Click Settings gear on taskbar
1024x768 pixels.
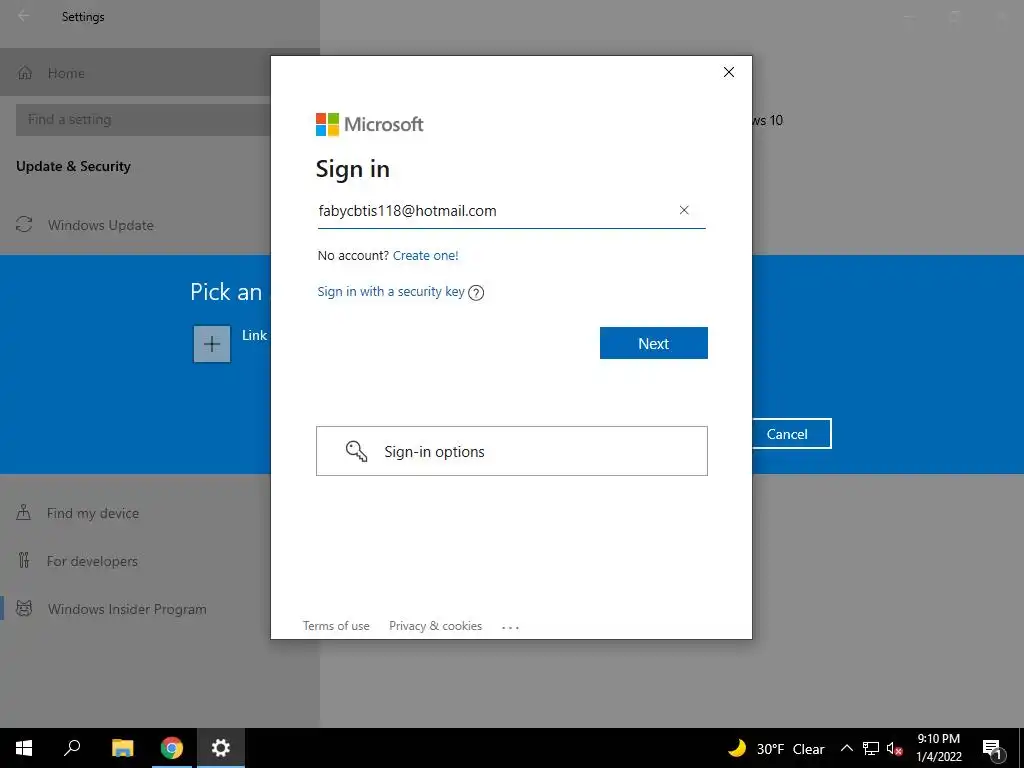pyautogui.click(x=221, y=748)
